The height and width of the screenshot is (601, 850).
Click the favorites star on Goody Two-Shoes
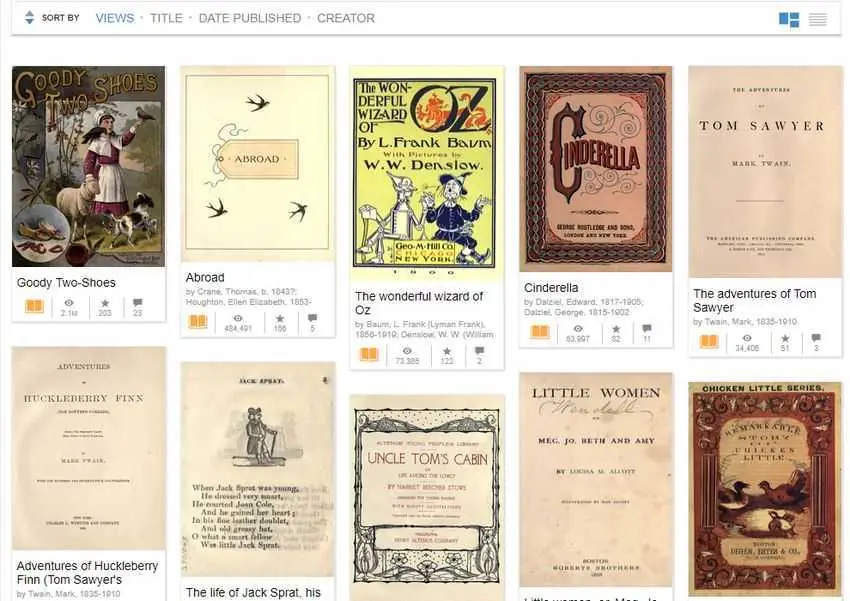click(x=105, y=303)
